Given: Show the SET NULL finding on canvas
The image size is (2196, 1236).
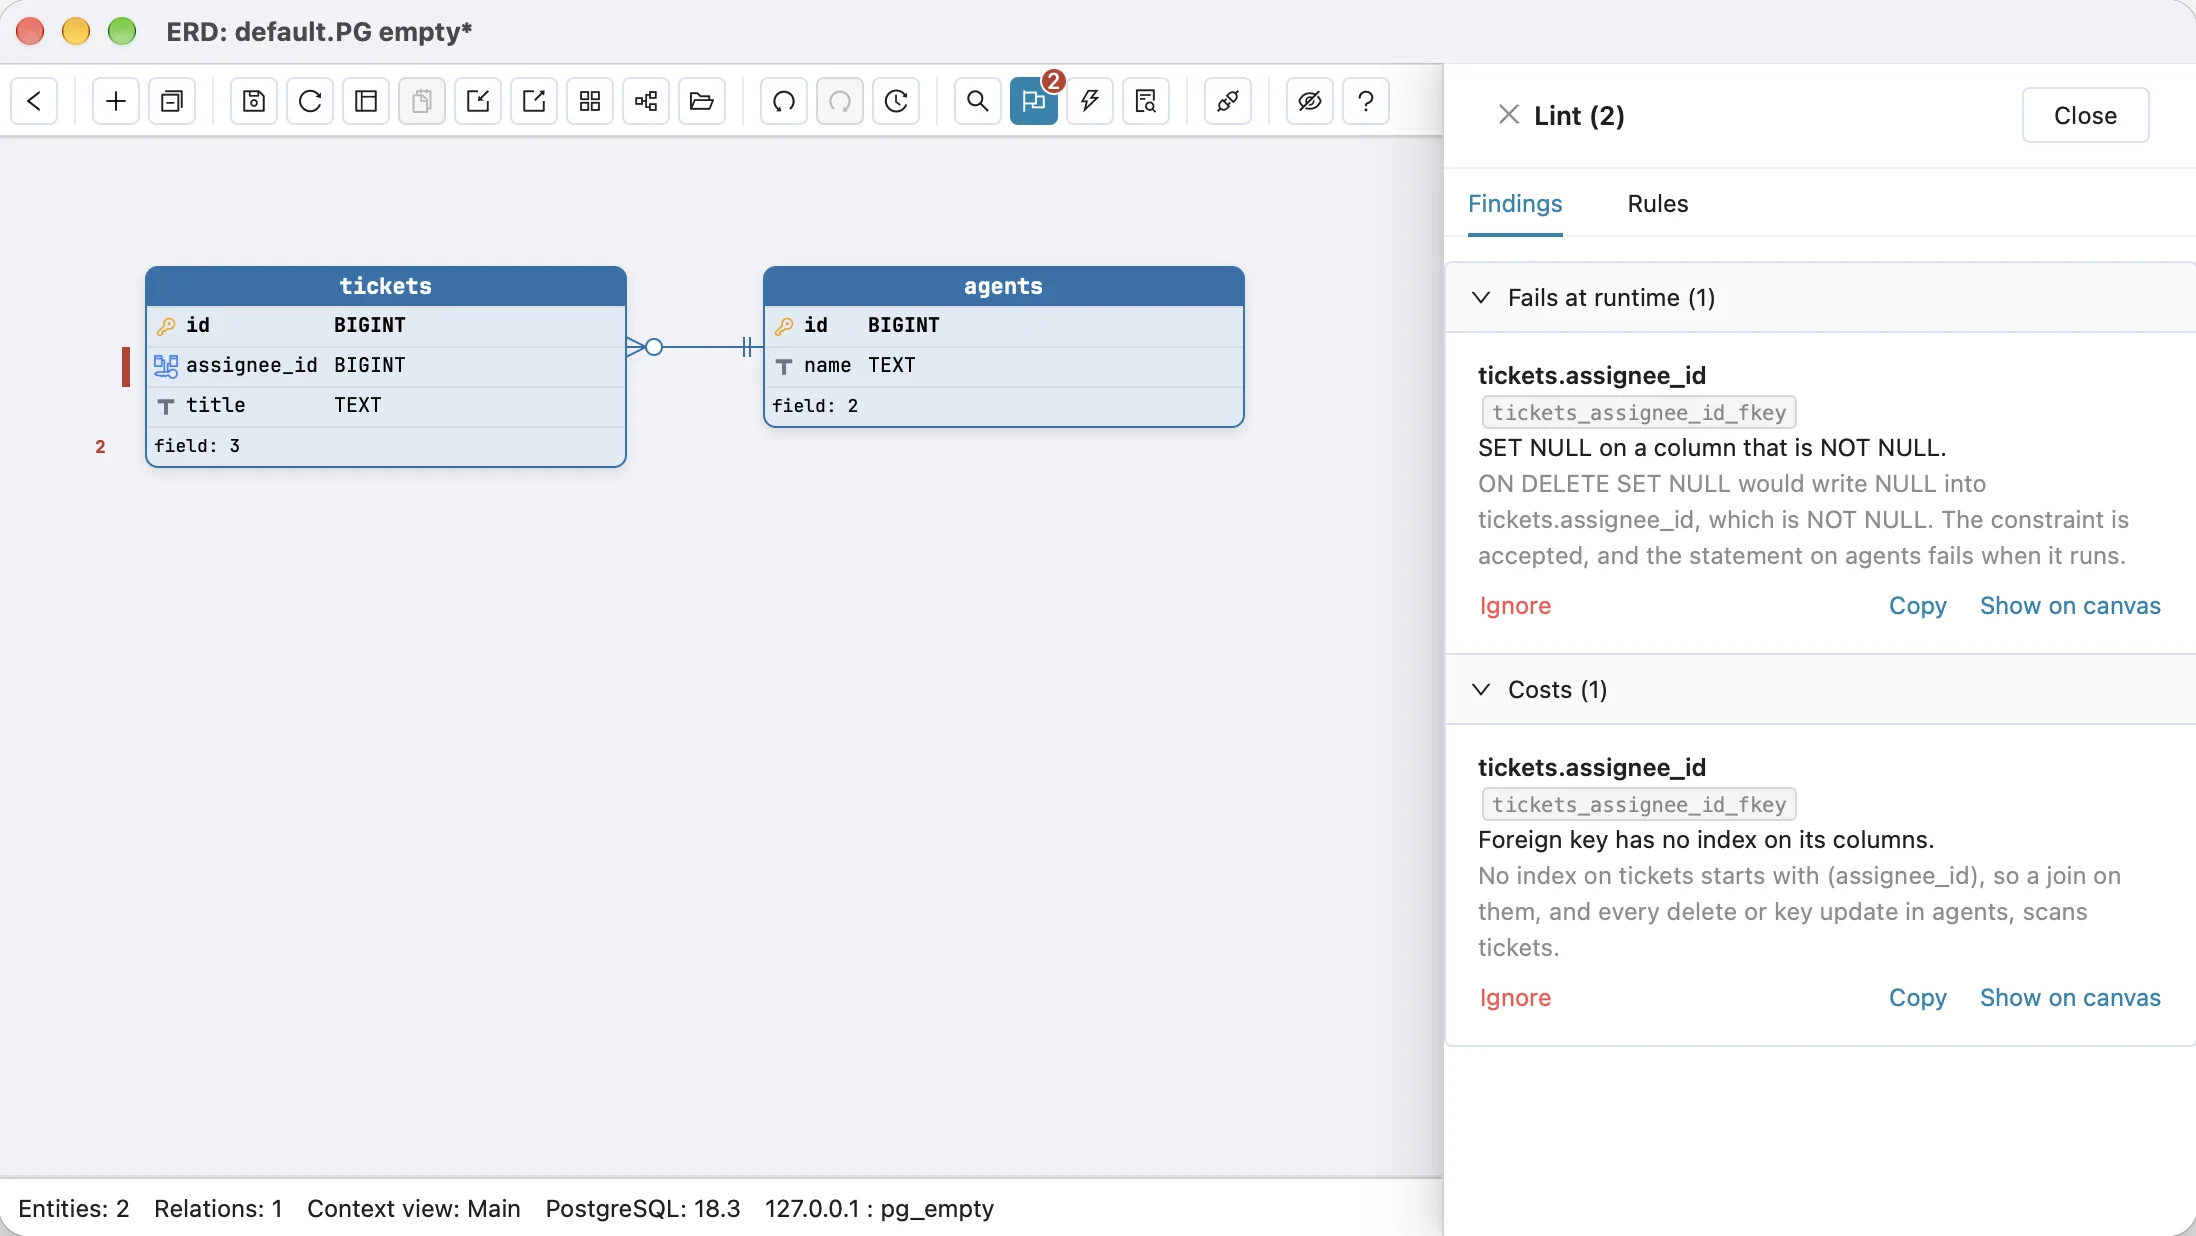Looking at the screenshot, I should pyautogui.click(x=2070, y=606).
